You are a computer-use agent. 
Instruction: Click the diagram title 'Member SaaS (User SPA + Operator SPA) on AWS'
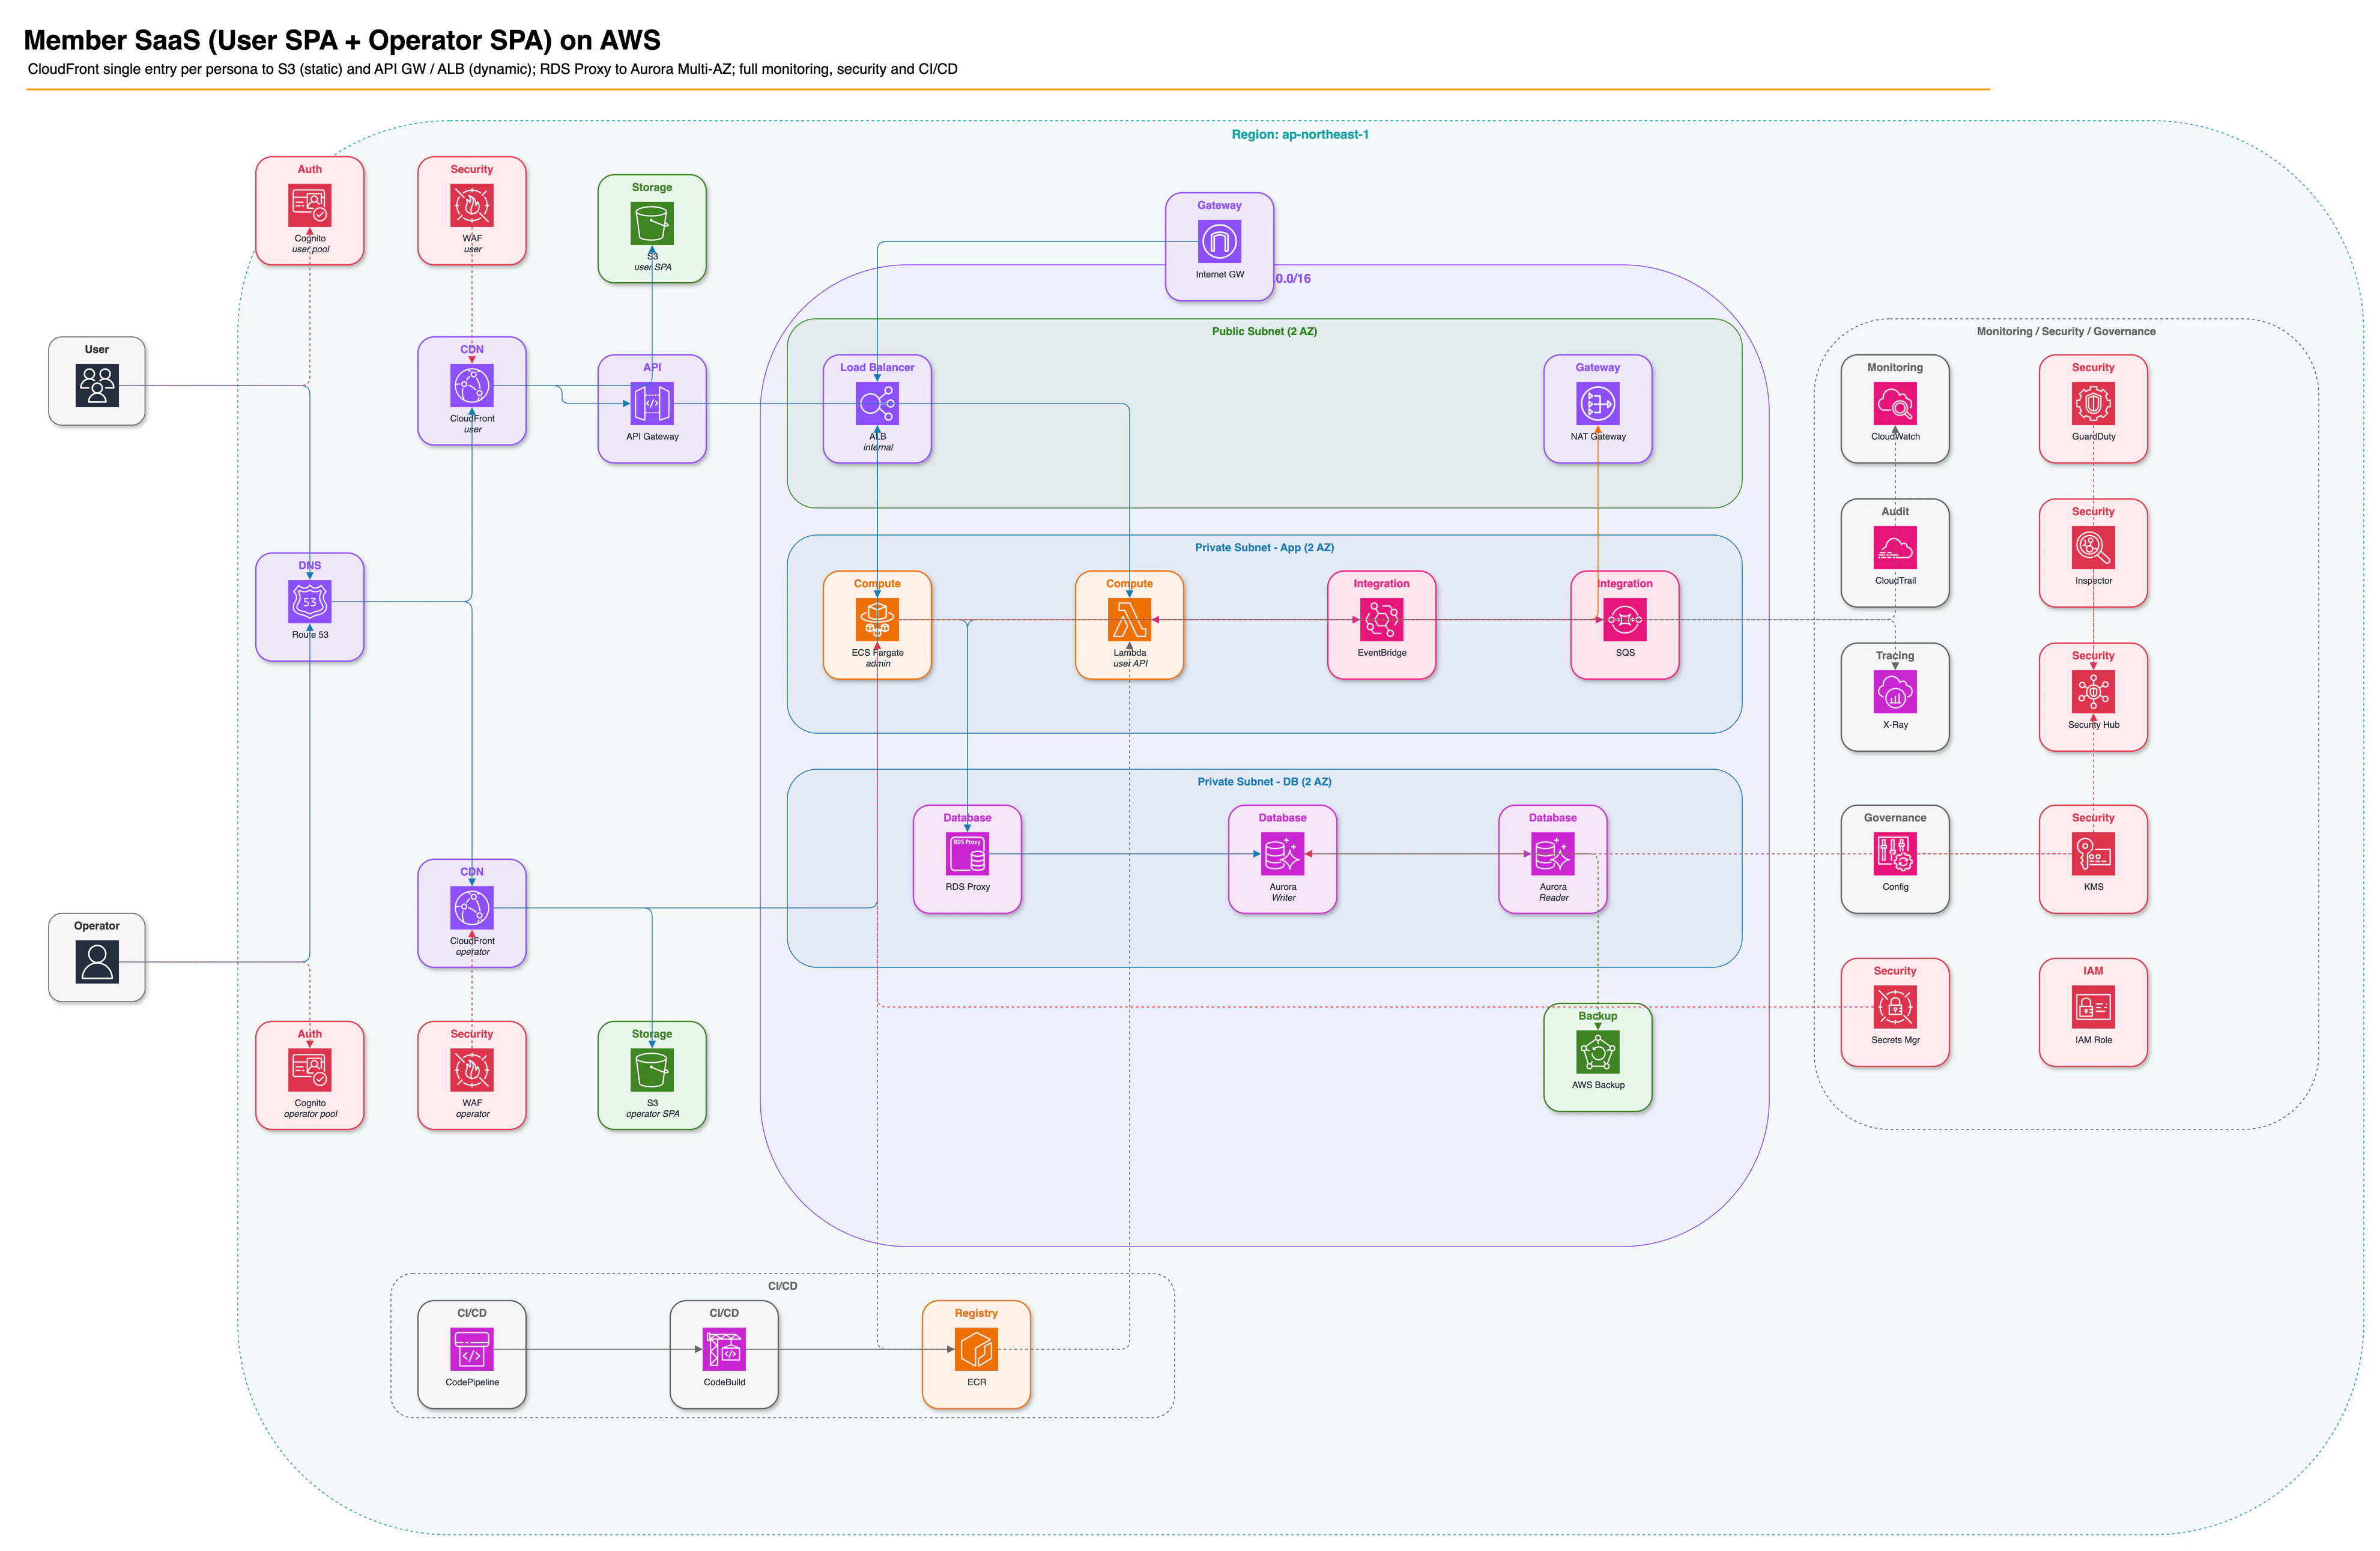(342, 40)
